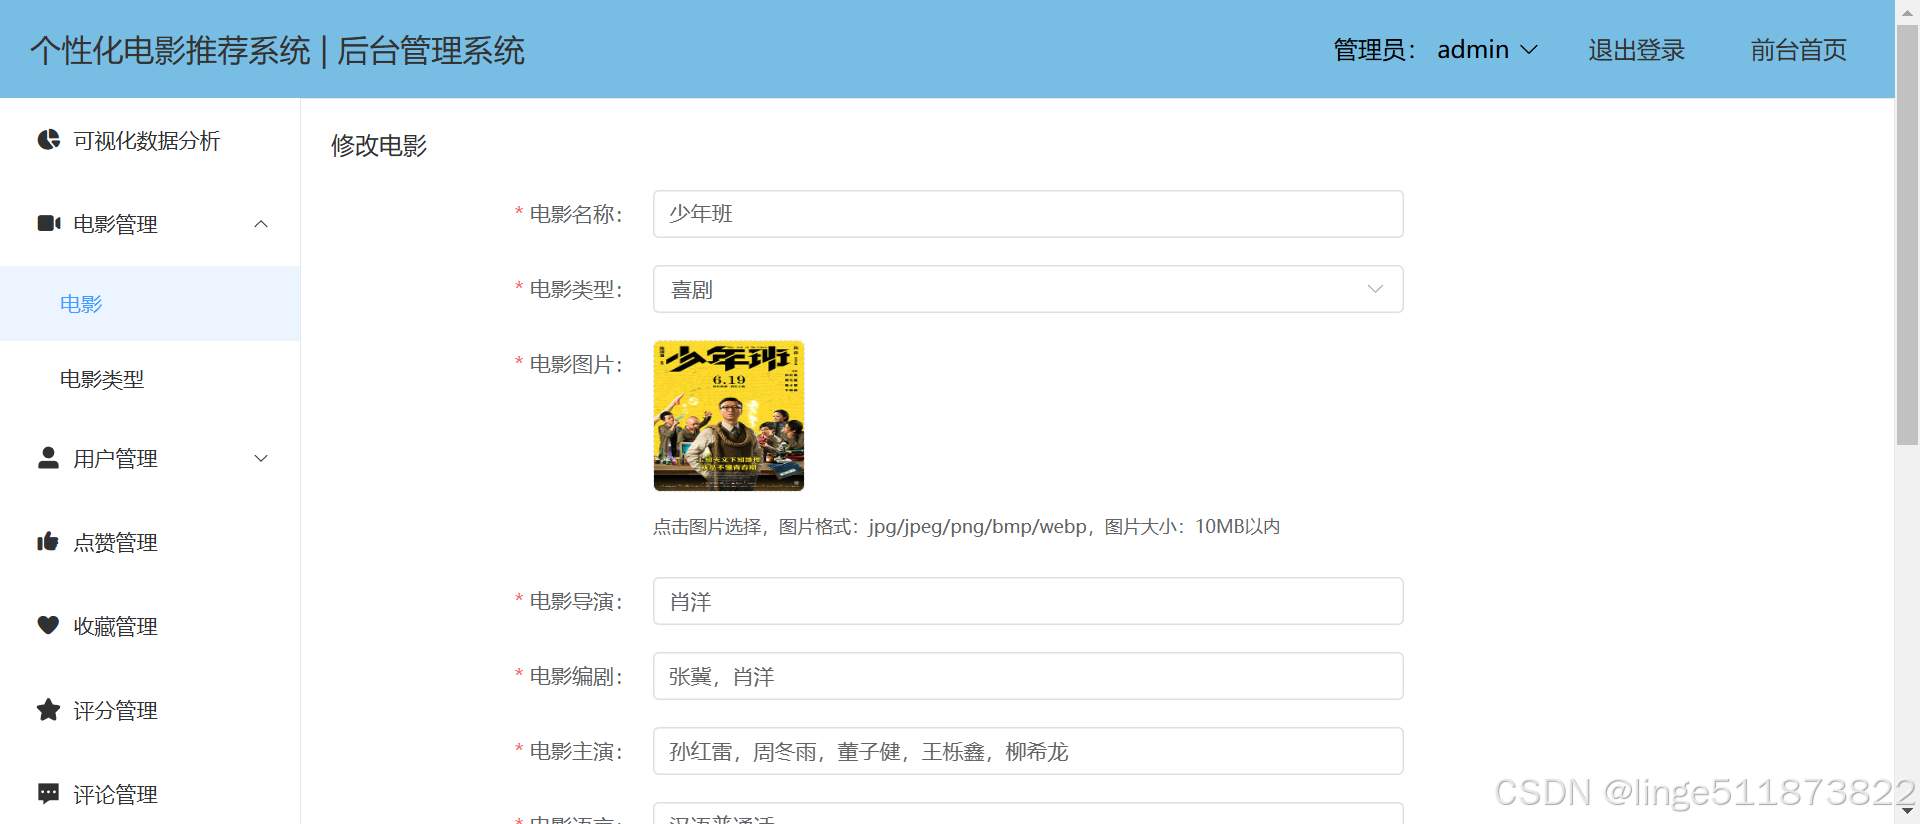Click the star icon beside 评分管理
The height and width of the screenshot is (824, 1920).
coord(48,709)
